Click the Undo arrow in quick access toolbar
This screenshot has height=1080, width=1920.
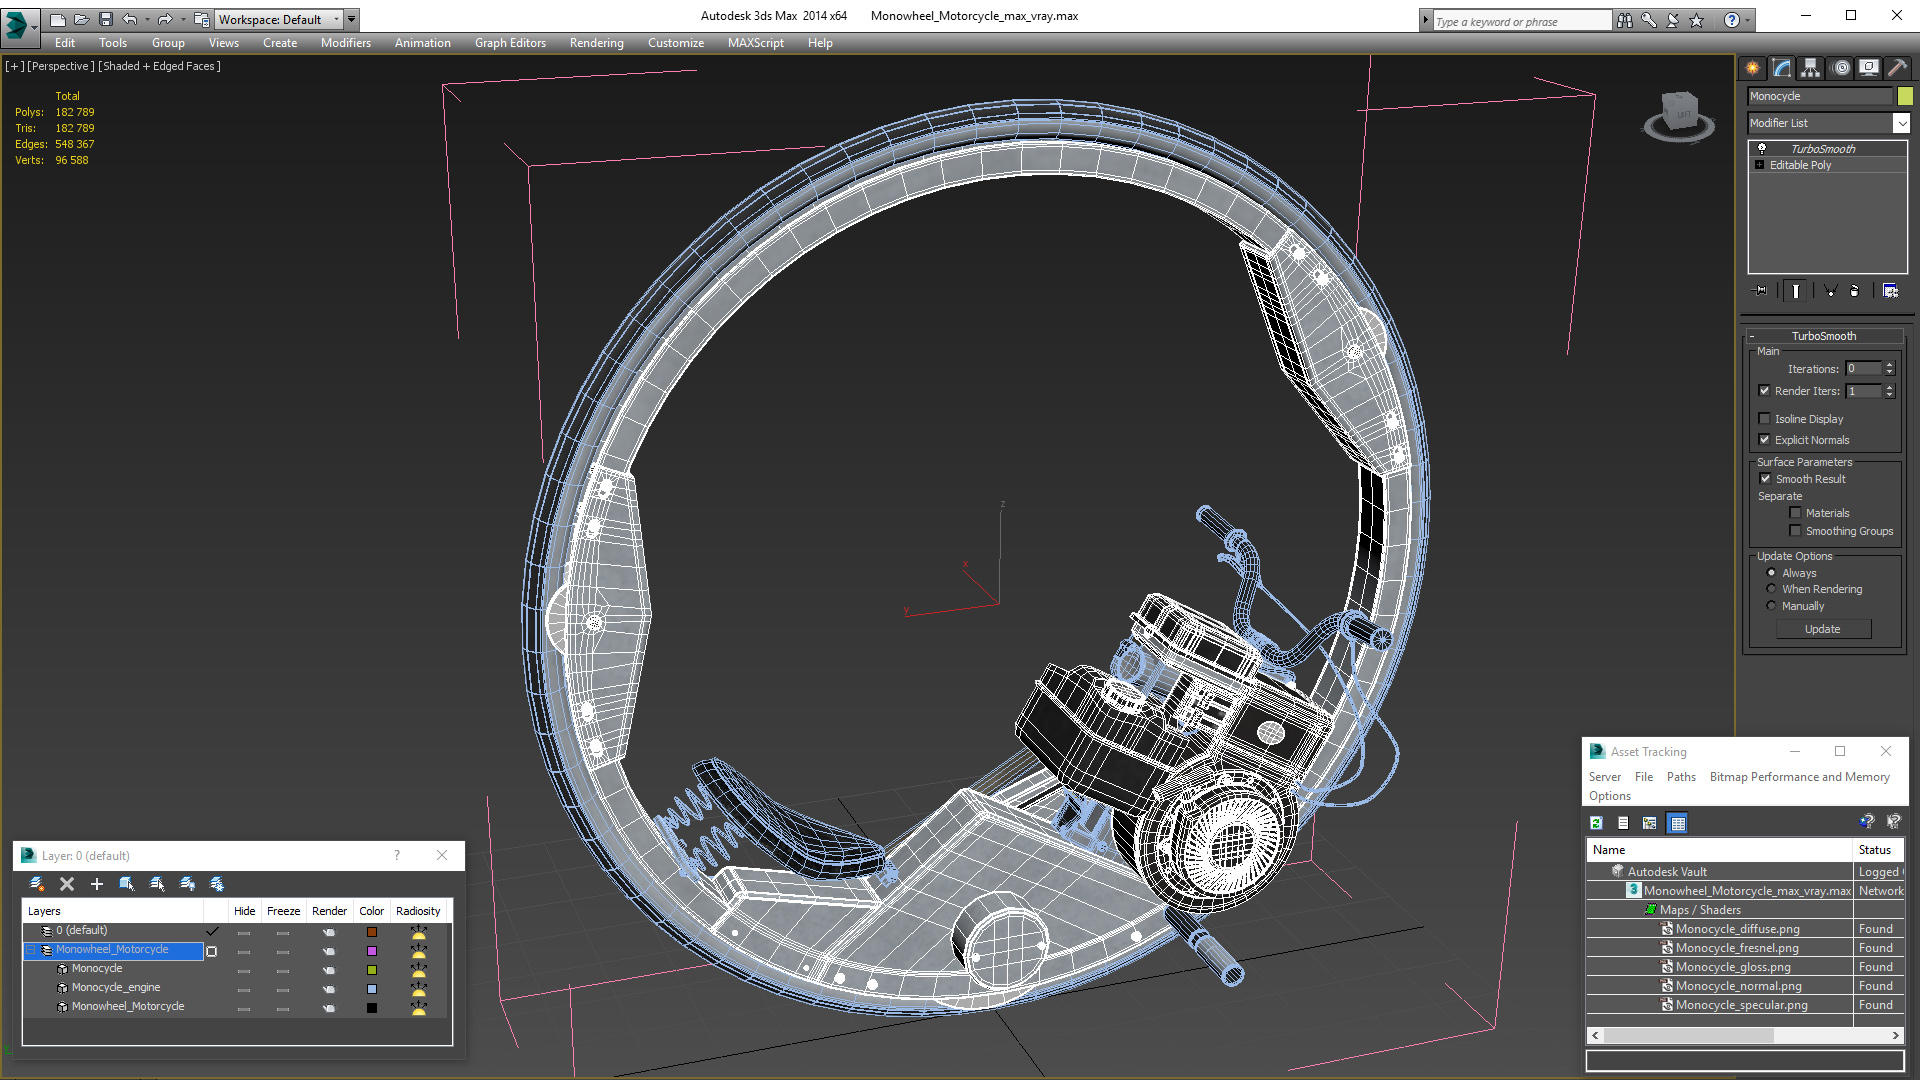[x=130, y=19]
